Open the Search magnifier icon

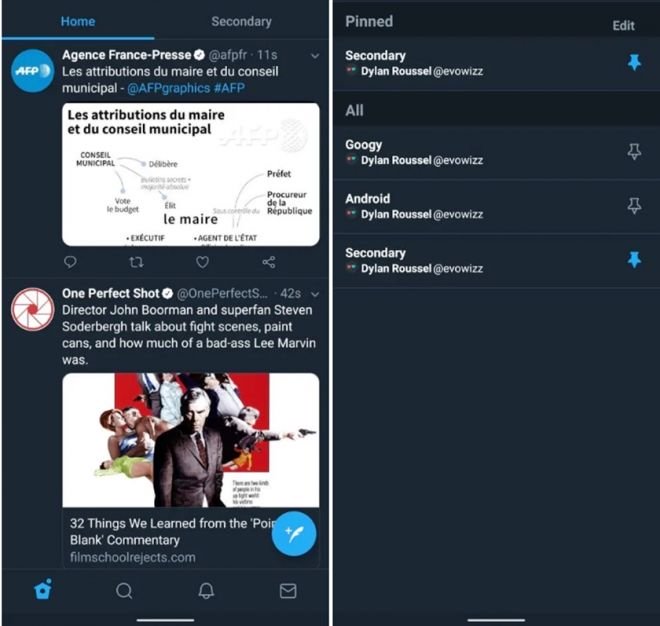124,591
